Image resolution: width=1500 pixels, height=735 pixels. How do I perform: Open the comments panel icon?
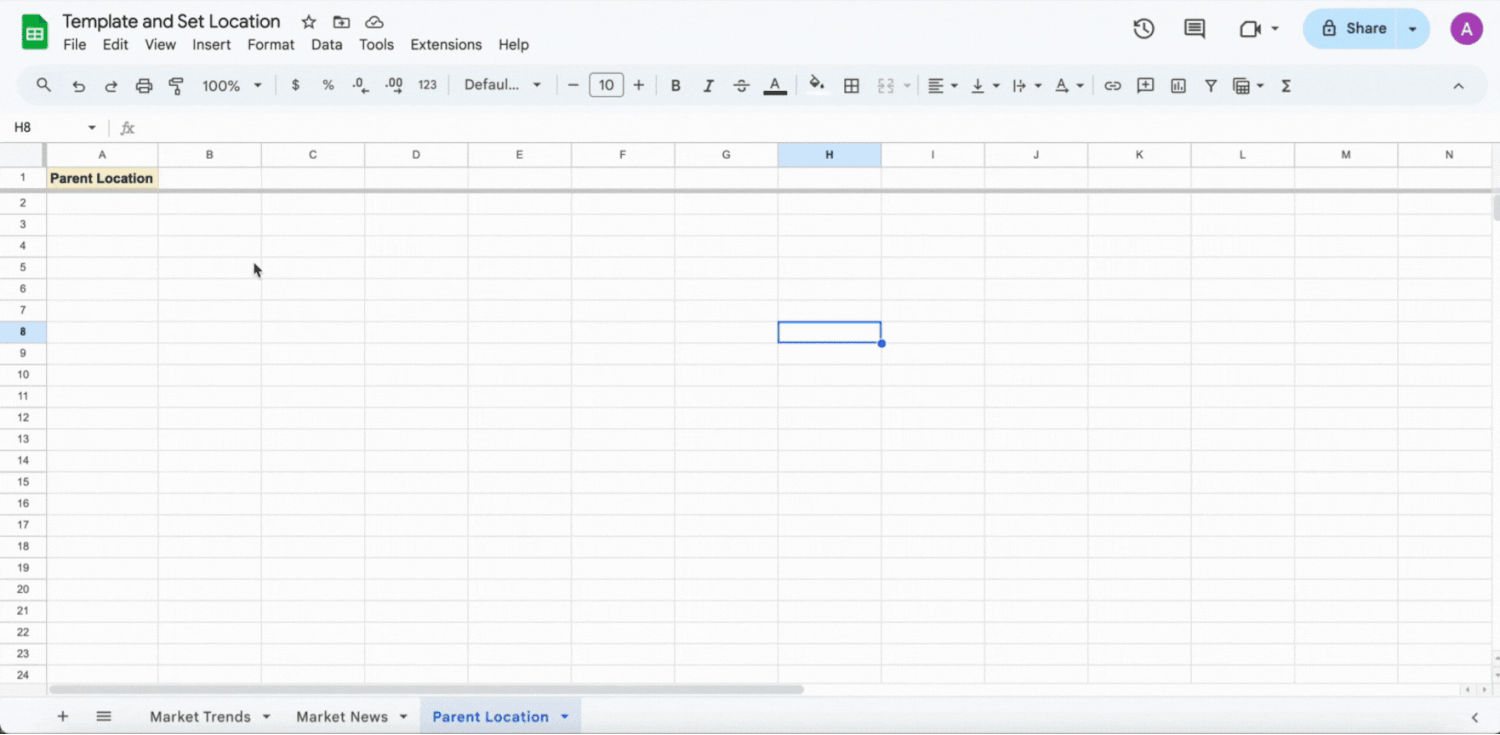[1194, 29]
